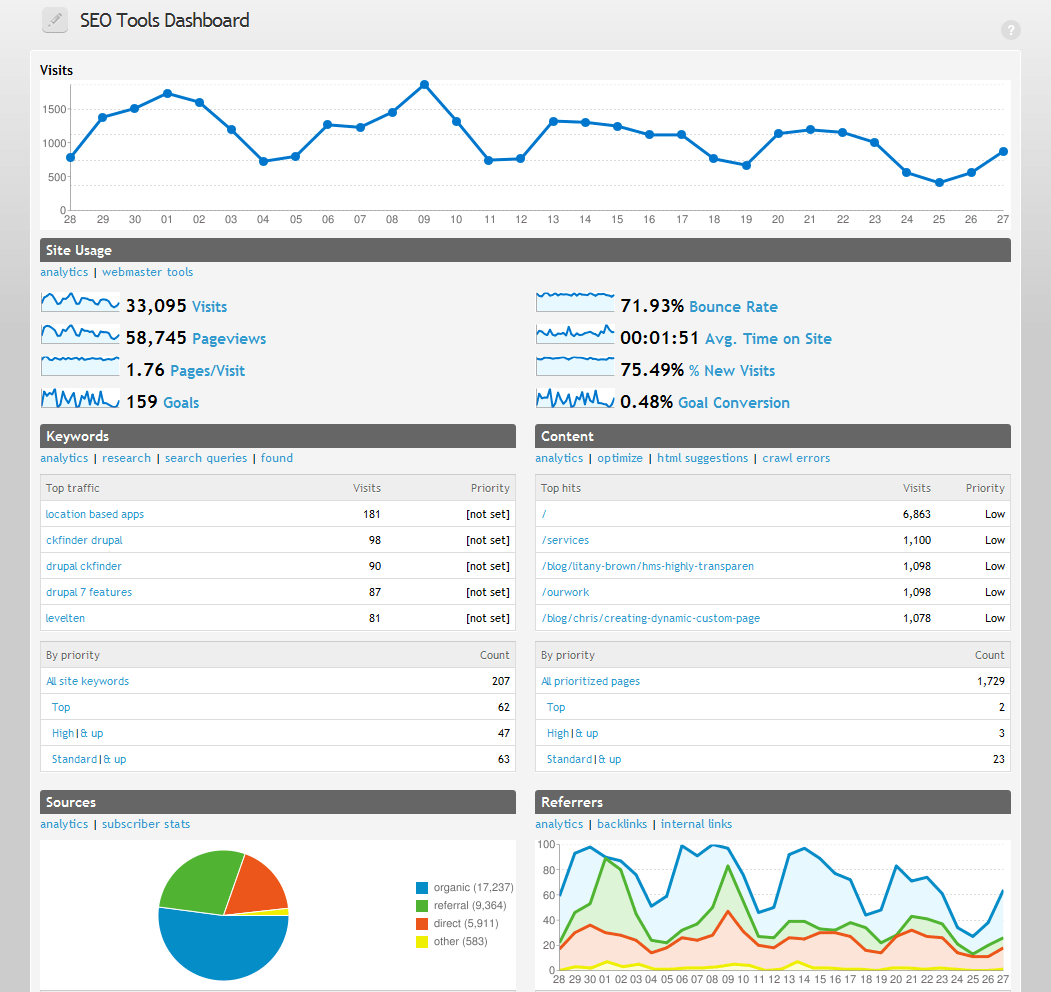The width and height of the screenshot is (1051, 992).
Task: Click the highest peak point on the Visits chart
Action: (423, 85)
